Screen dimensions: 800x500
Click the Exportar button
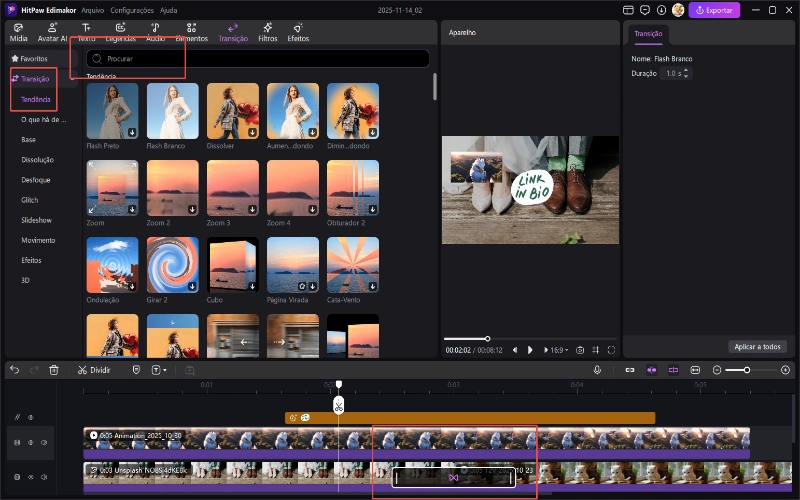[x=714, y=10]
